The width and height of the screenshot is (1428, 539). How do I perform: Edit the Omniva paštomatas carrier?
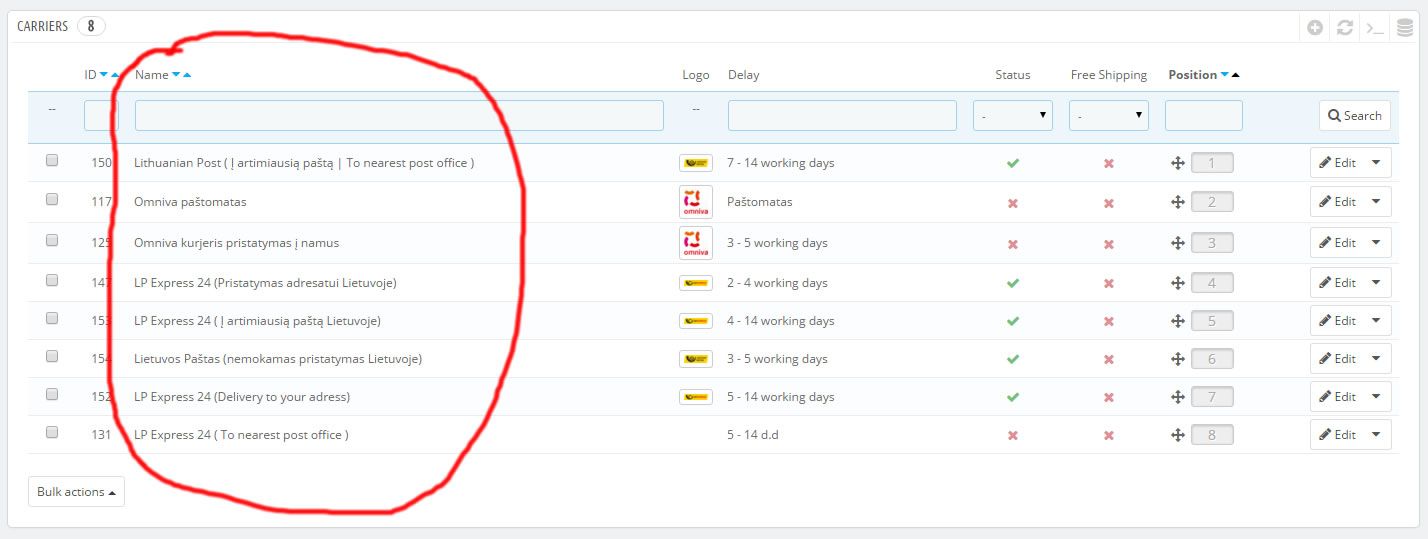[x=1338, y=202]
